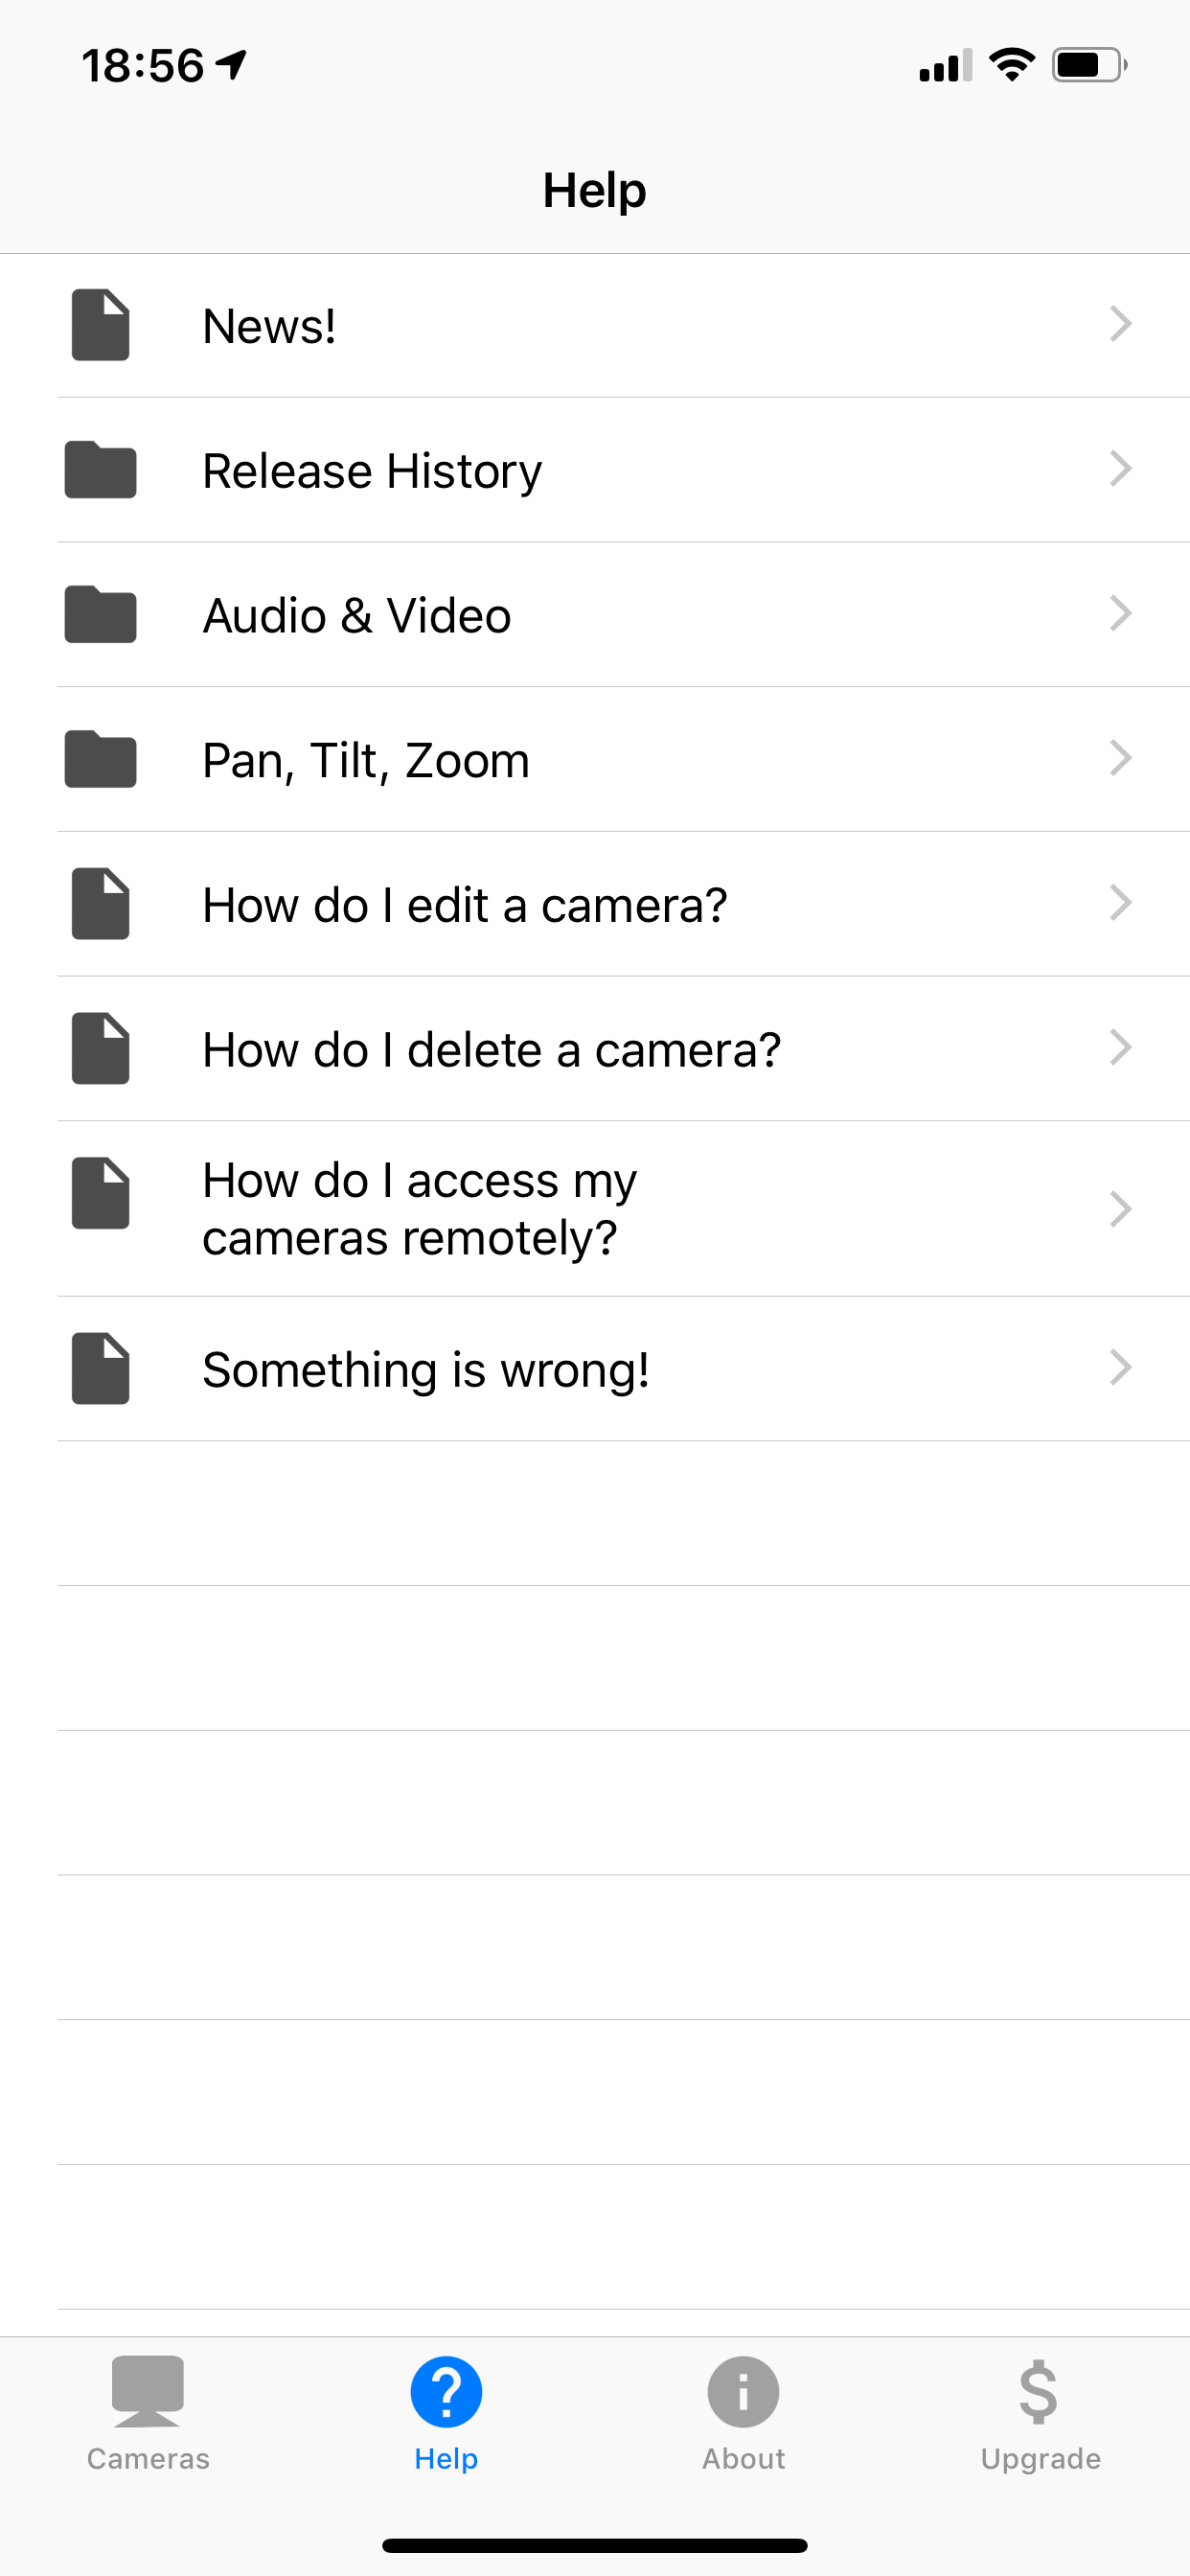The width and height of the screenshot is (1190, 2576).
Task: Tap the Release History folder icon
Action: tap(100, 470)
